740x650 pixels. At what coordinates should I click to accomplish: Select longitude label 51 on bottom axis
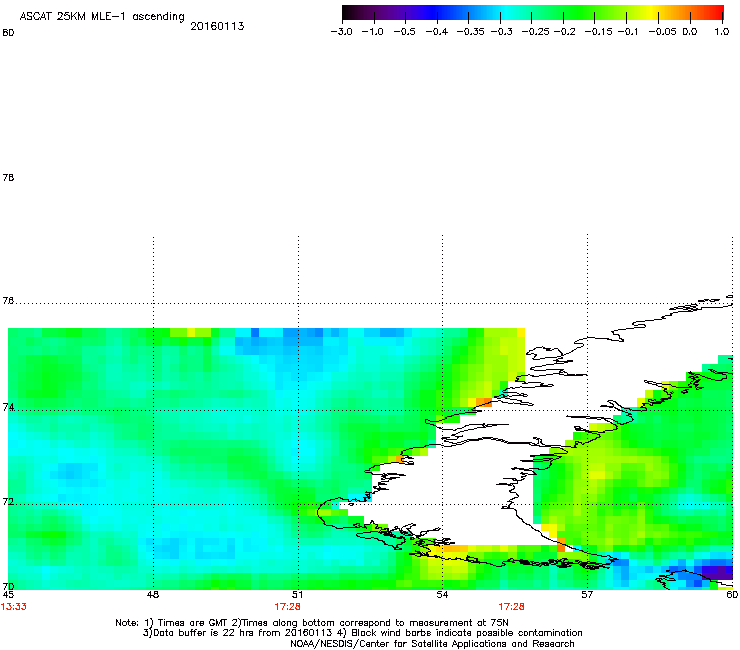pyautogui.click(x=297, y=595)
